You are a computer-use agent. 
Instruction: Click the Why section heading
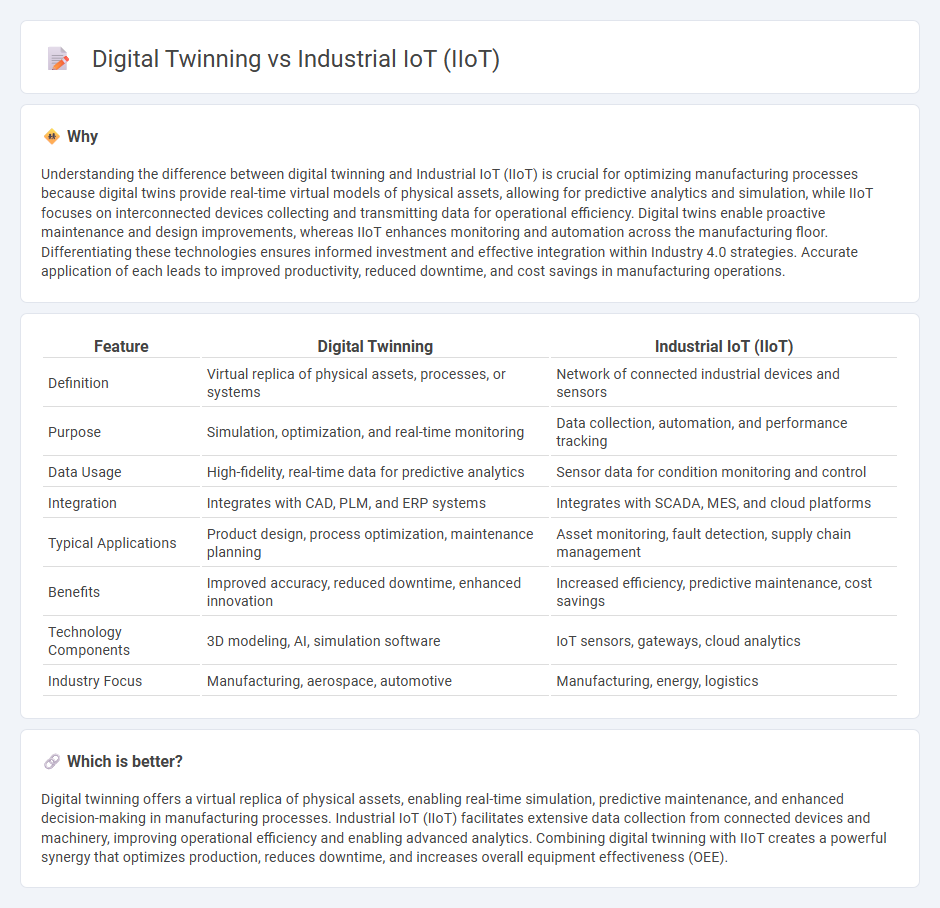pos(82,137)
